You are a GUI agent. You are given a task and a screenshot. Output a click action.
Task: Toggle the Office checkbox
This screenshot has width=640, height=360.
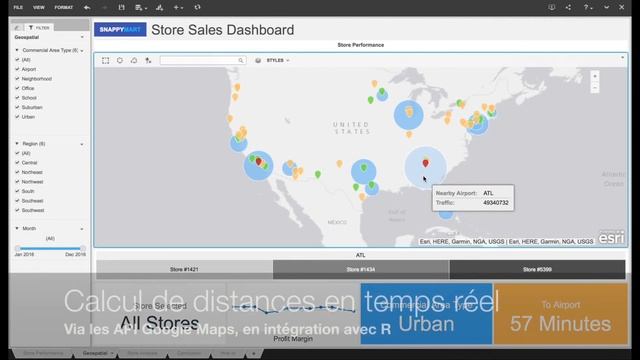pos(17,88)
